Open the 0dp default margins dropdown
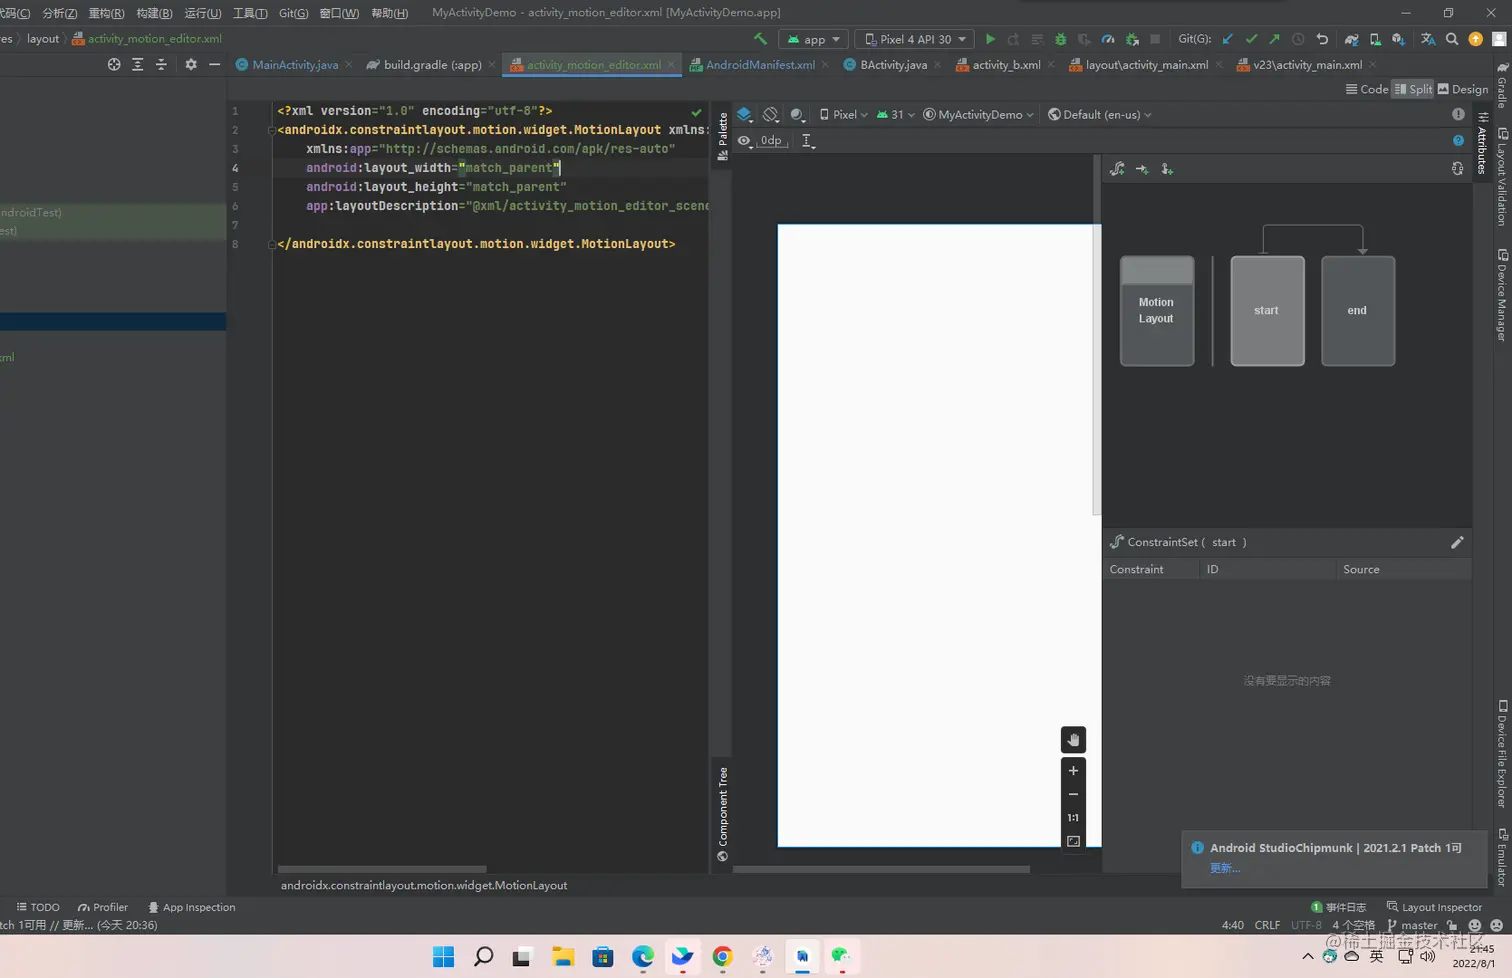This screenshot has width=1512, height=978. tap(771, 141)
